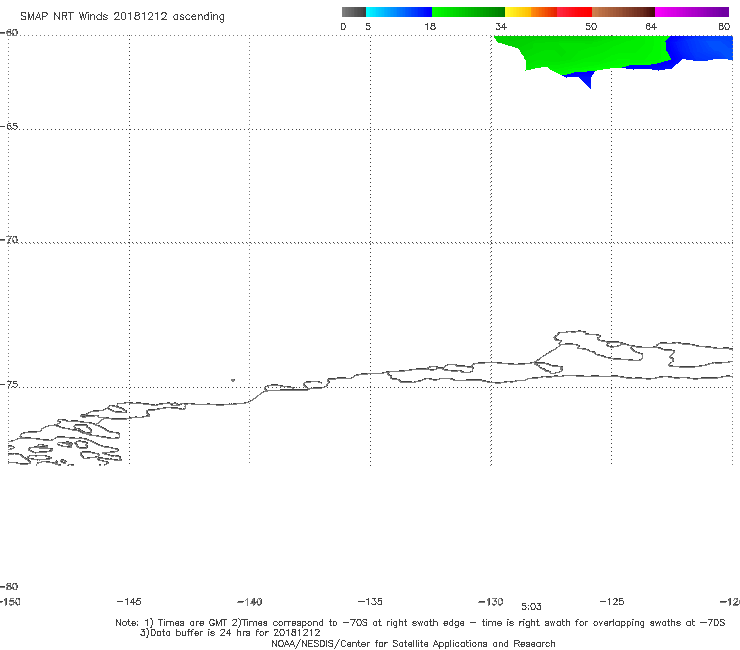This screenshot has width=740, height=650.
Task: Click the blue wind swath area at top-right corner
Action: pos(701,47)
